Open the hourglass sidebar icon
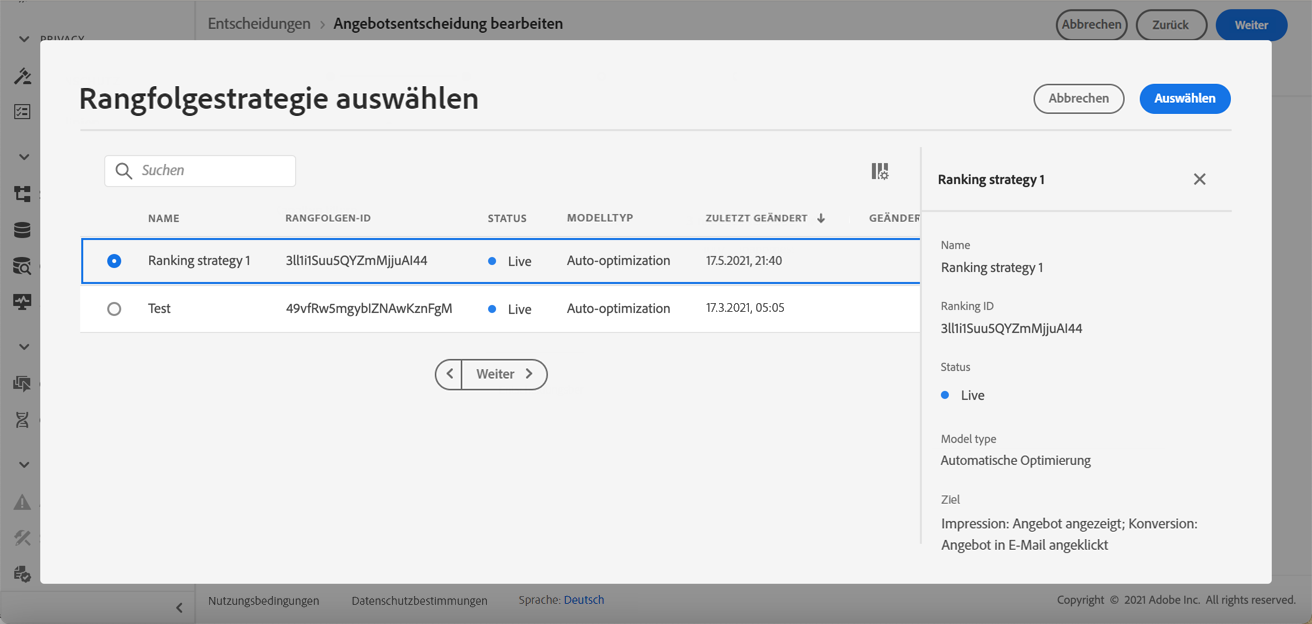The width and height of the screenshot is (1312, 624). pyautogui.click(x=22, y=420)
